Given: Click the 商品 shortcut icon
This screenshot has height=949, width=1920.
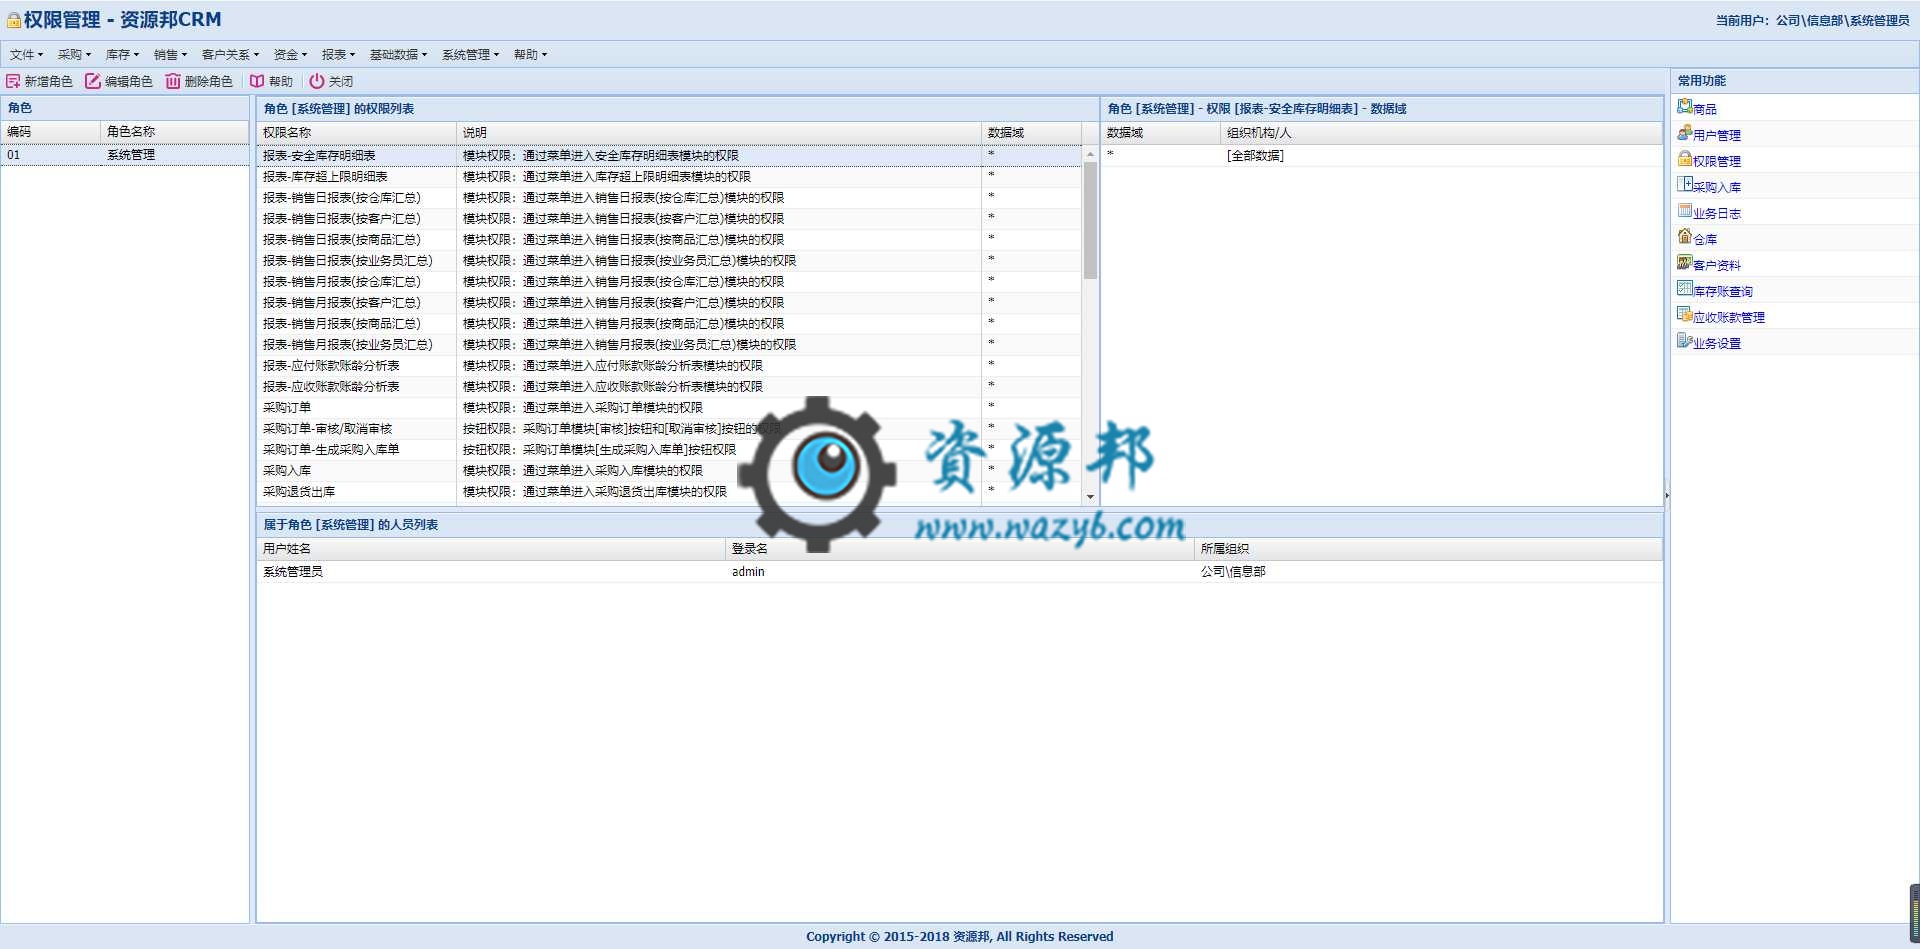Looking at the screenshot, I should point(1685,106).
